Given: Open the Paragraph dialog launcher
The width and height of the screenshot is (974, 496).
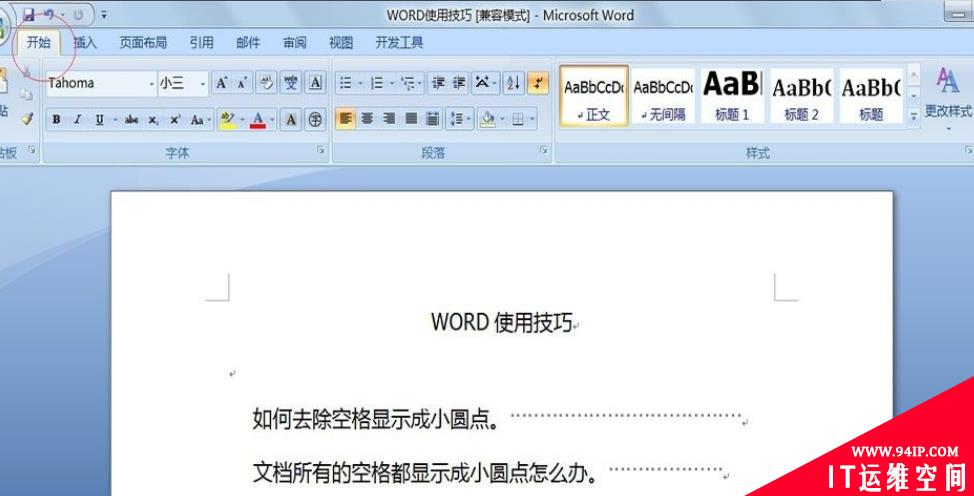Looking at the screenshot, I should (x=544, y=150).
